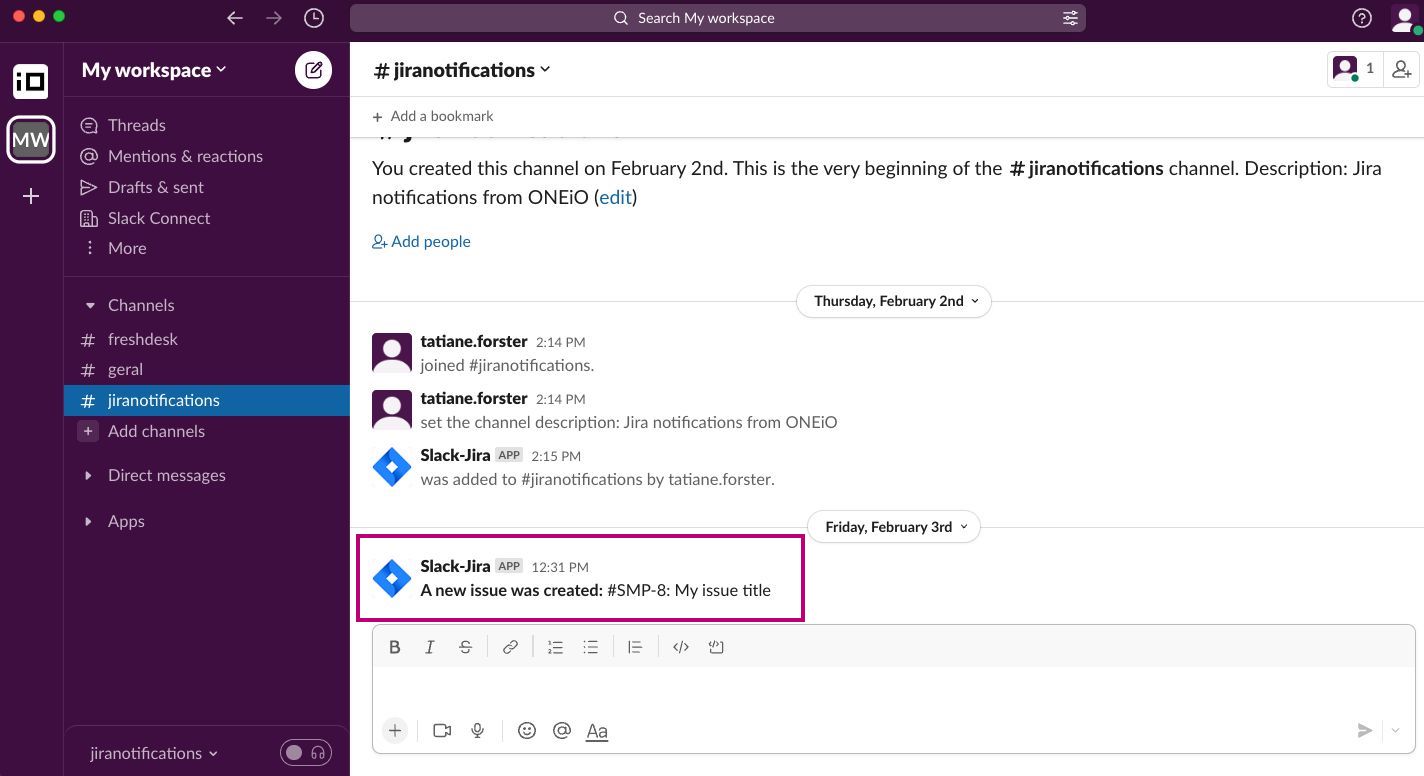
Task: Record an audio clip with microphone
Action: [x=478, y=731]
